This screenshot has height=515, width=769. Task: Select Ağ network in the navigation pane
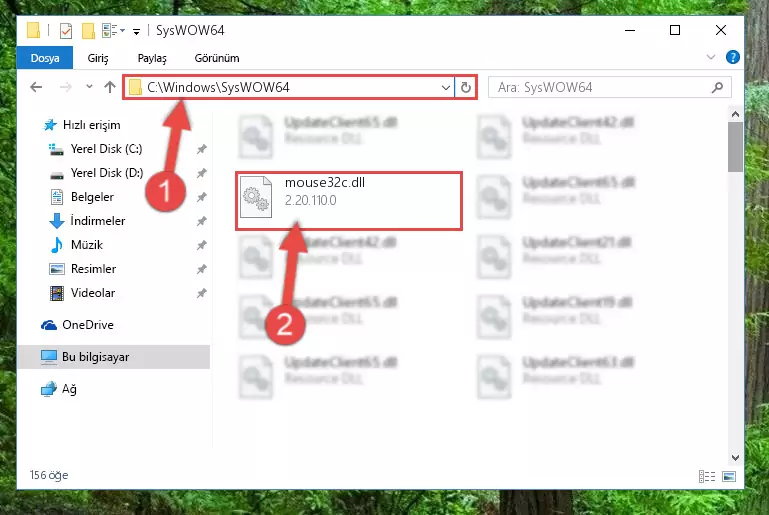tap(69, 389)
